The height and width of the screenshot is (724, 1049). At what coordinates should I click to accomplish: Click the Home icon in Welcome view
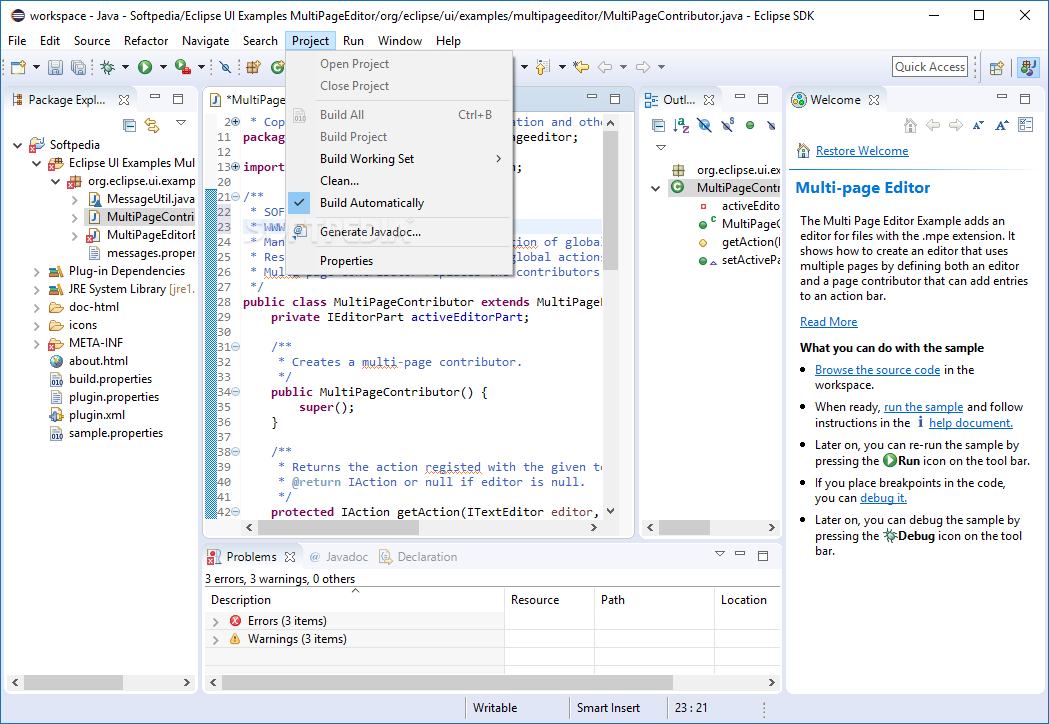tap(910, 125)
